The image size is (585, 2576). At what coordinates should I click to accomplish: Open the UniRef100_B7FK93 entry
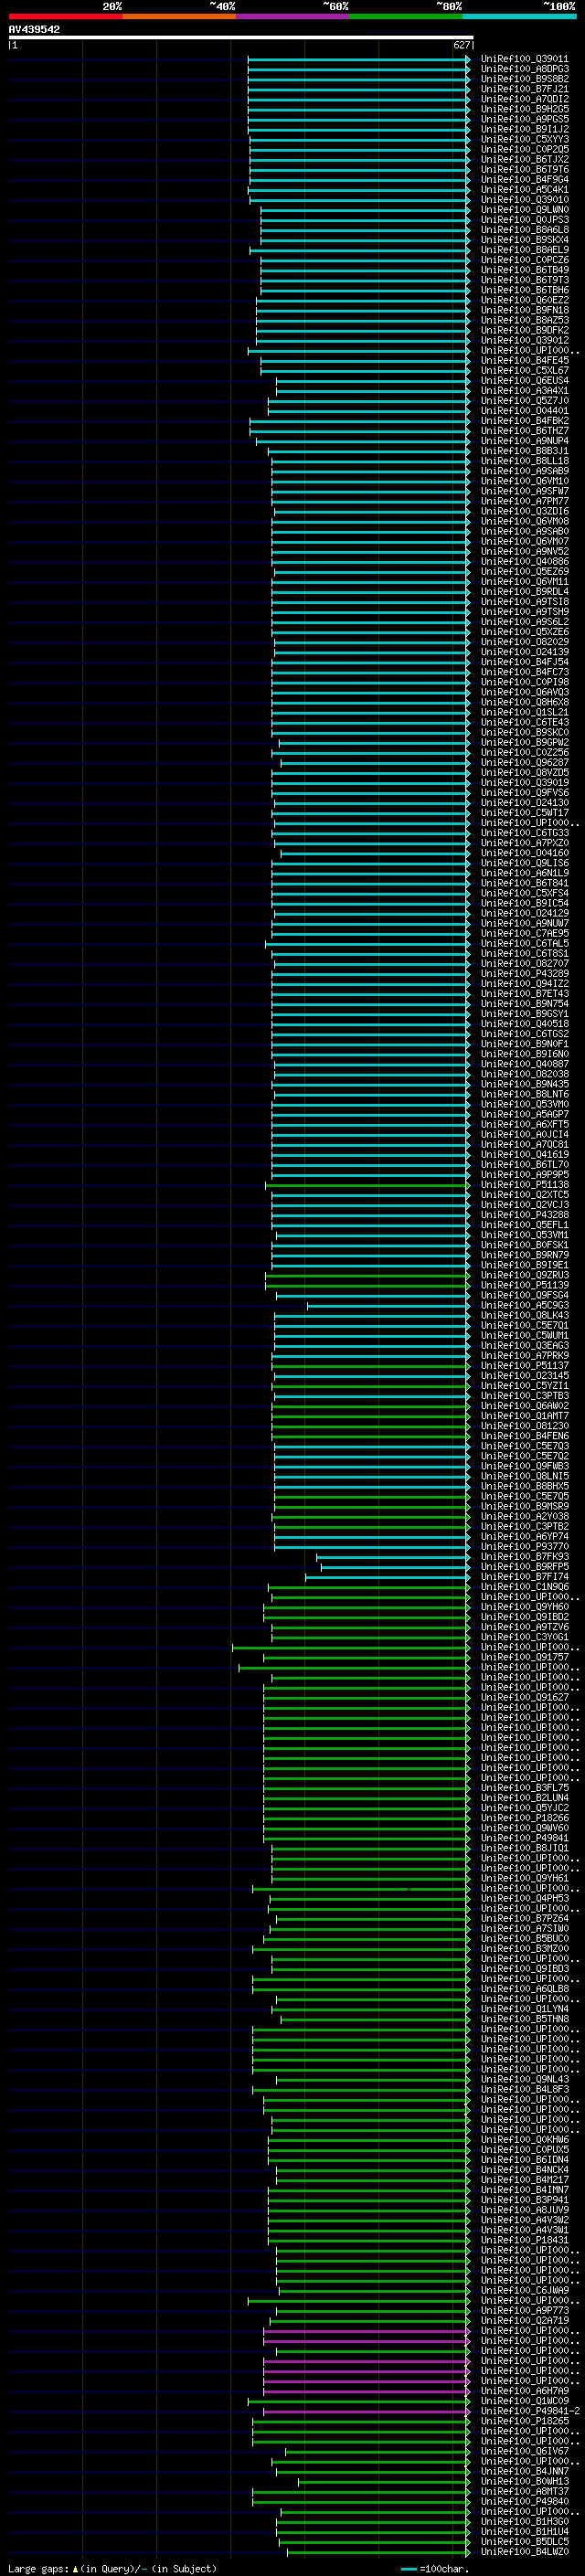point(524,1557)
